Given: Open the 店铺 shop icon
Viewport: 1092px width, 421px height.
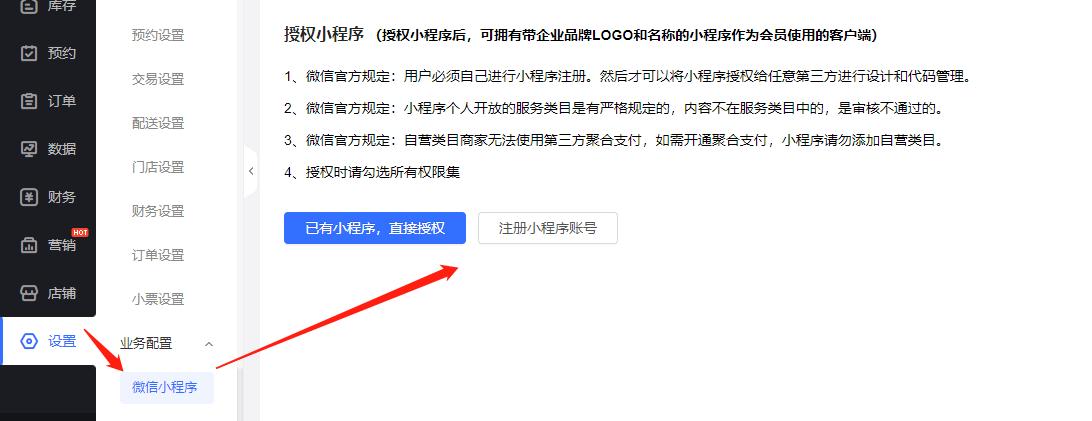Looking at the screenshot, I should (29, 293).
